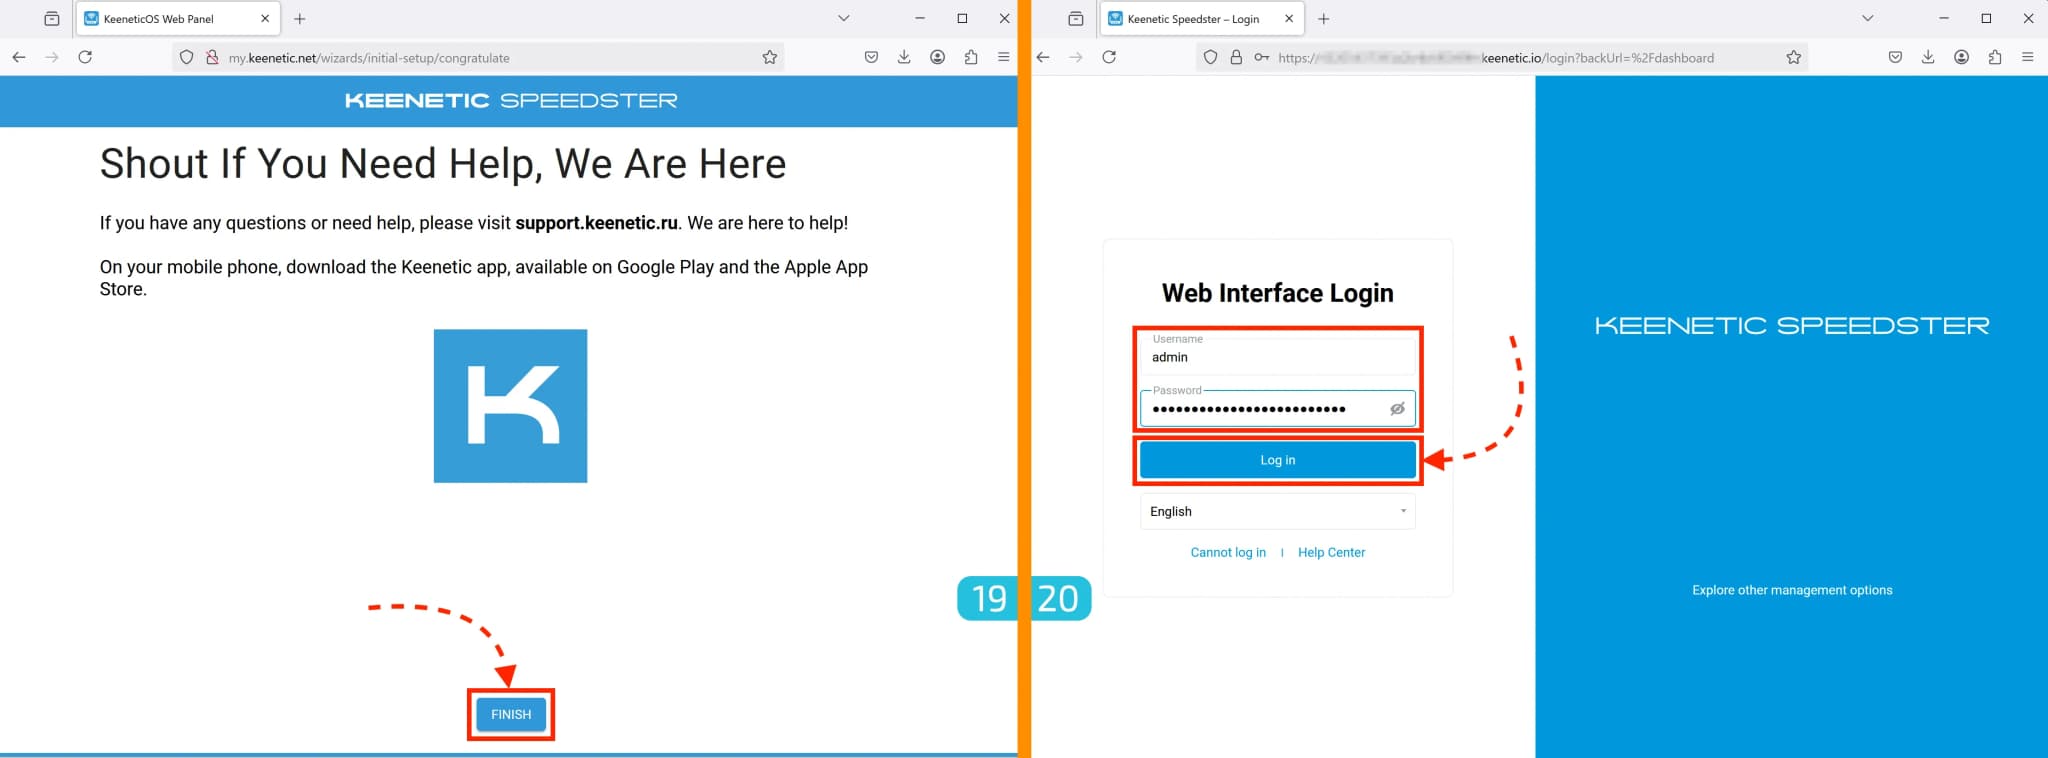Select the KeeneticOS Web Panel tab
The image size is (2048, 758).
(x=160, y=19)
